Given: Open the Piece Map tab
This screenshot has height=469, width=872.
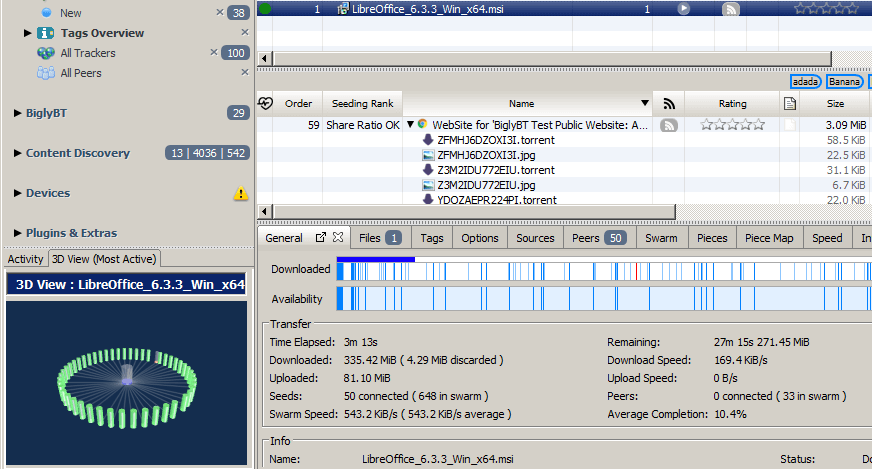Looking at the screenshot, I should (769, 238).
